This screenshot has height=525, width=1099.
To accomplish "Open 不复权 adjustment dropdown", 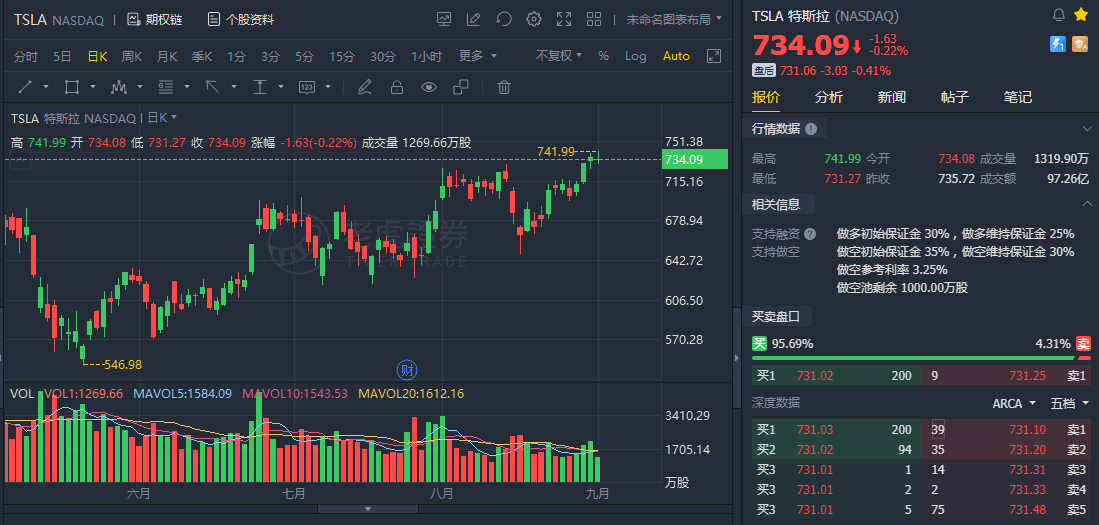I will point(559,55).
